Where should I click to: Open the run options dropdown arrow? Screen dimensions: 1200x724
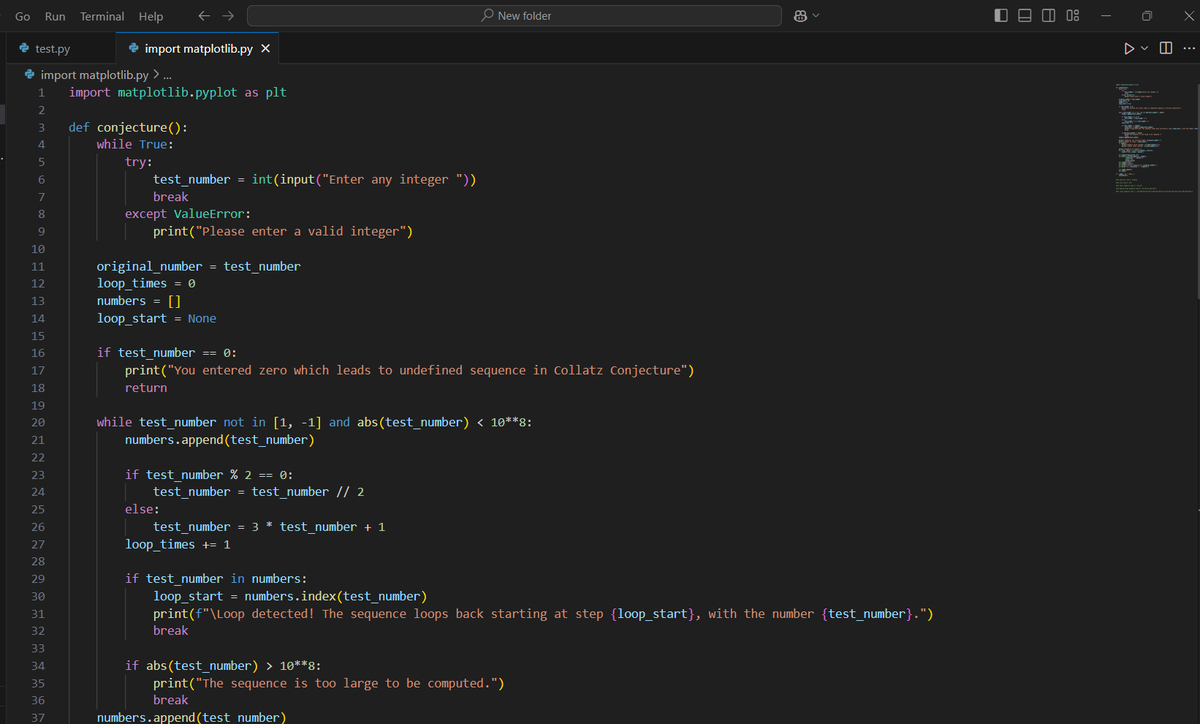point(1144,49)
